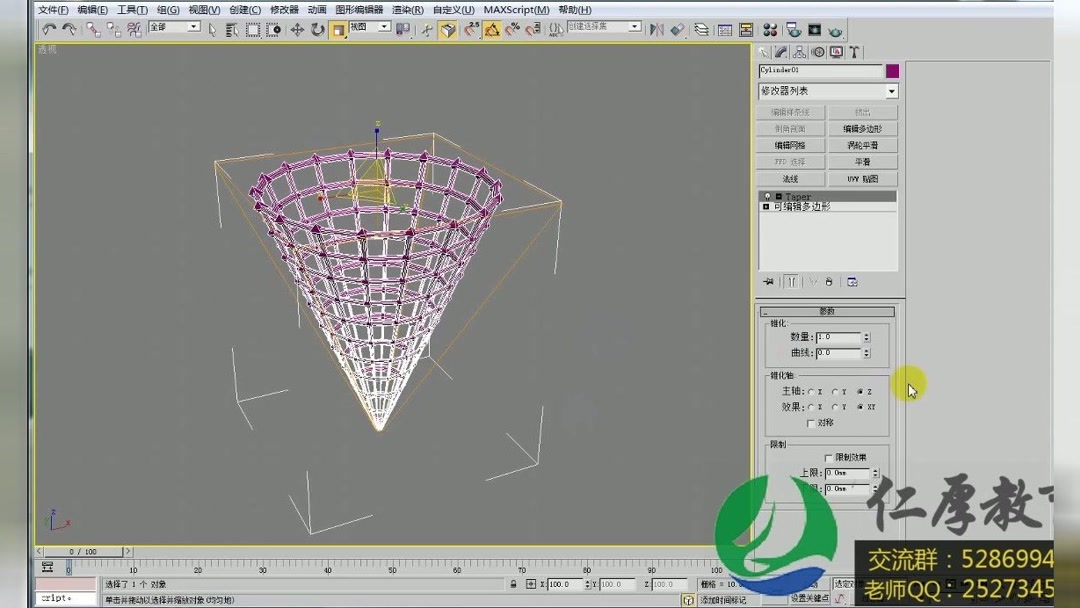This screenshot has height=608, width=1080.
Task: Activate the Mirror tool
Action: point(657,29)
